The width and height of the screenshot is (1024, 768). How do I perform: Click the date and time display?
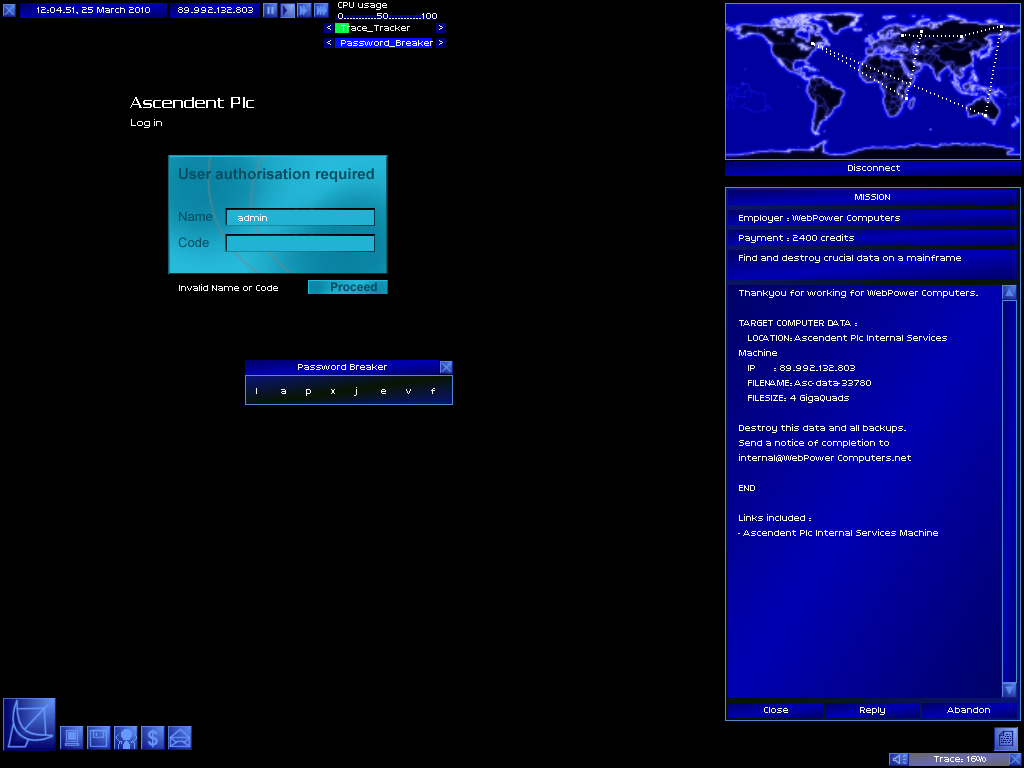tap(93, 10)
